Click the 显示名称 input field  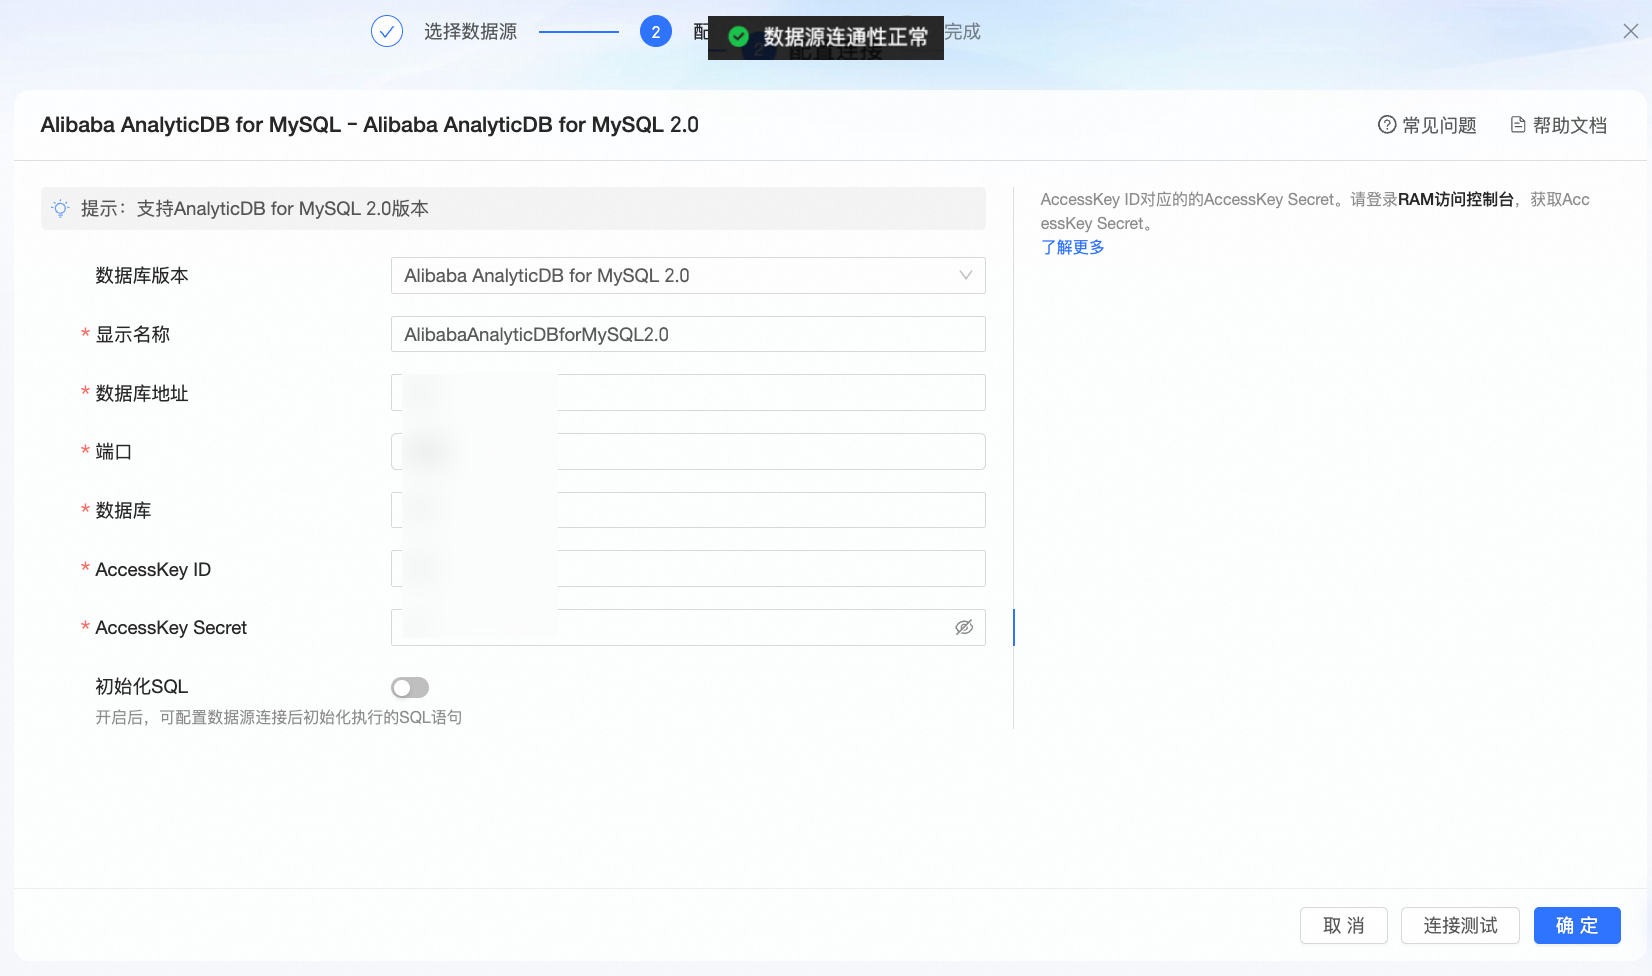tap(688, 334)
